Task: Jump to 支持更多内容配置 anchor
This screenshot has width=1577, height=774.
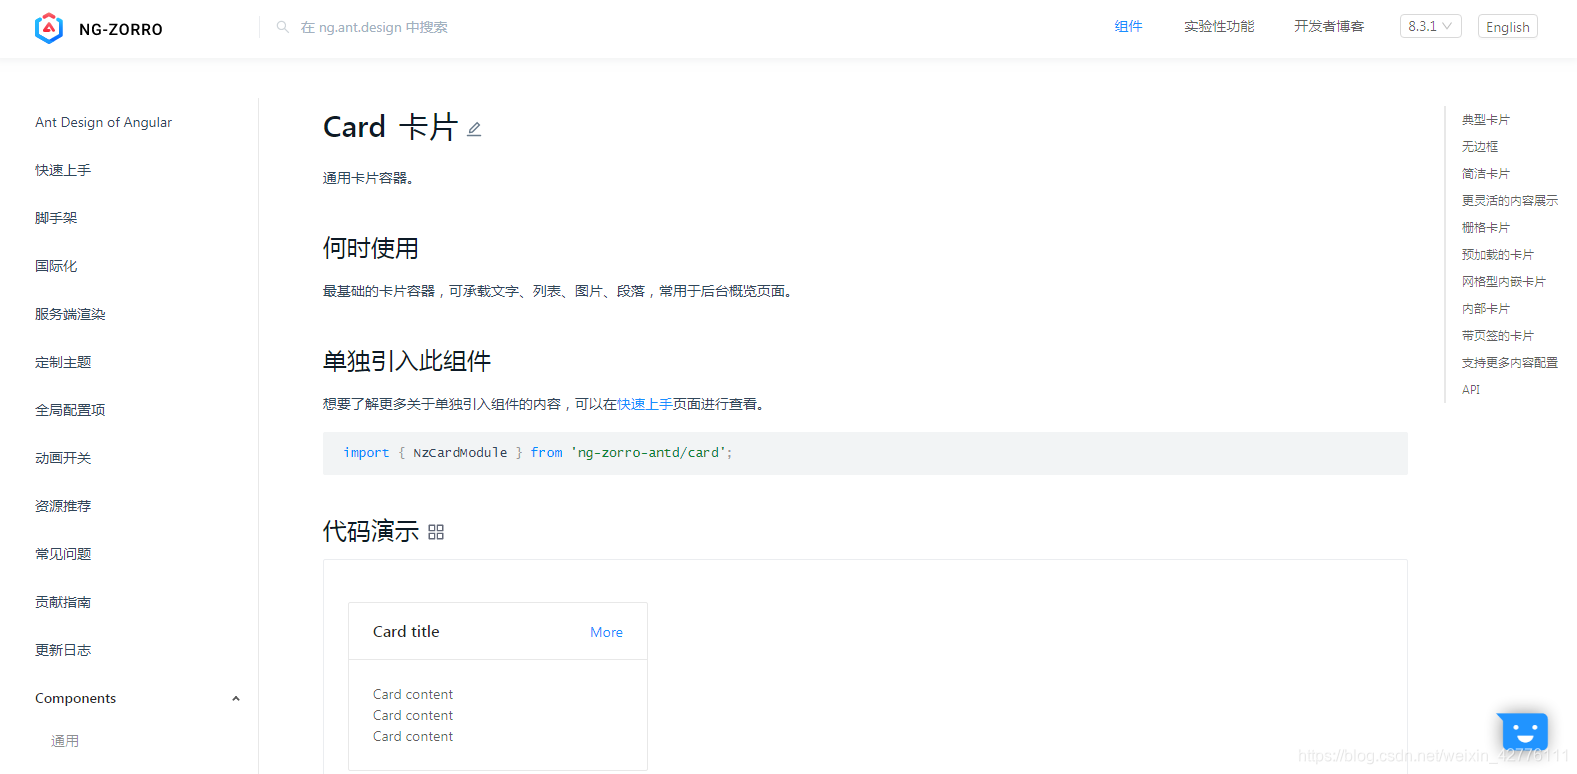Action: click(1510, 363)
